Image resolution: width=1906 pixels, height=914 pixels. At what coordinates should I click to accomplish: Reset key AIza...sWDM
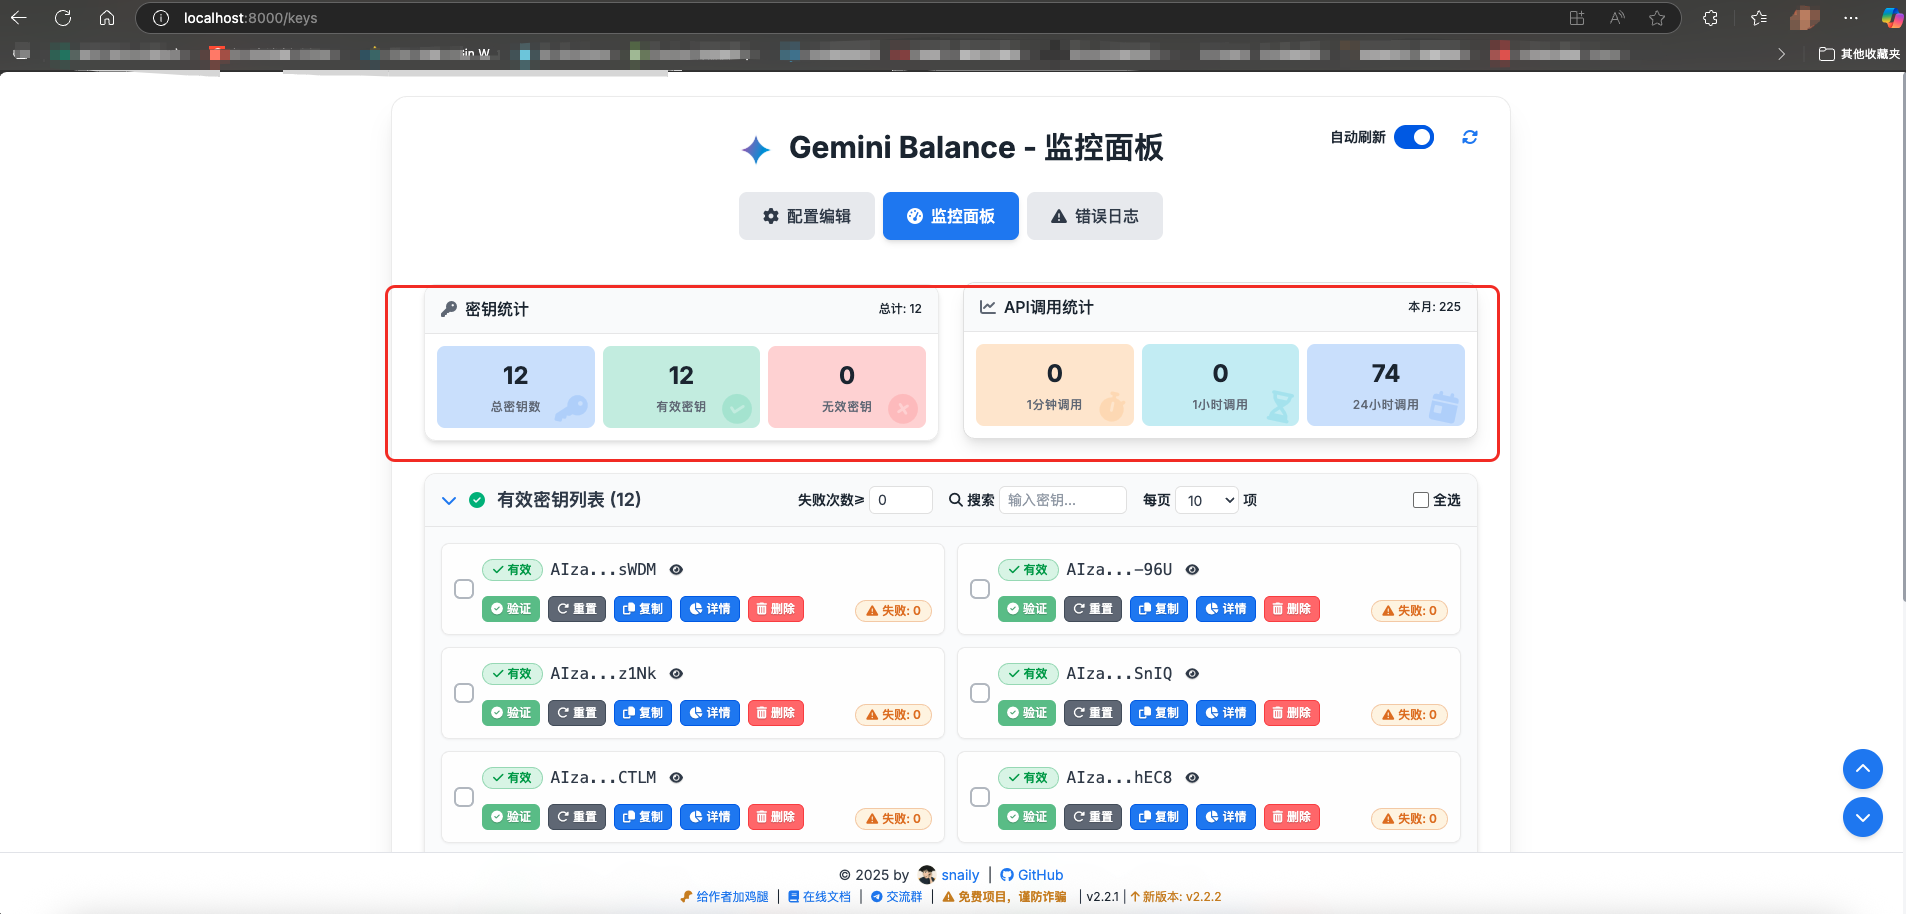point(577,609)
